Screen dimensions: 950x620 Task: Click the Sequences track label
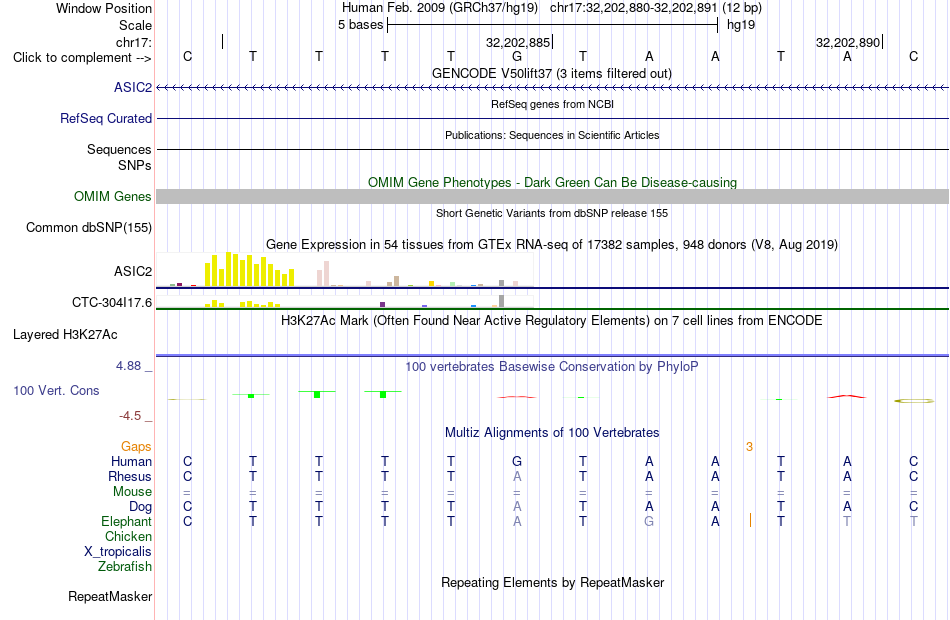tap(119, 149)
